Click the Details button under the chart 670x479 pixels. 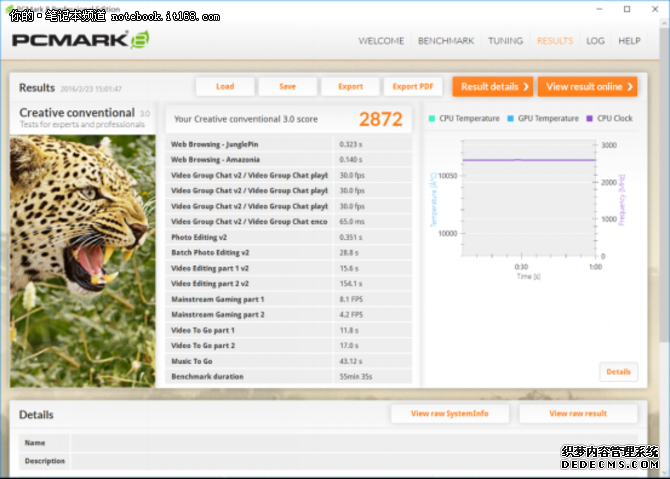click(618, 372)
